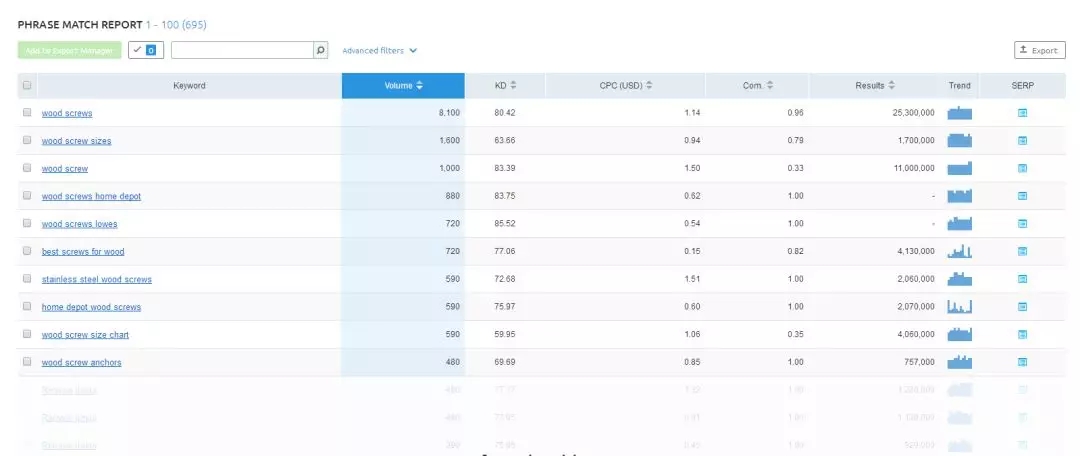Screen dimensions: 1080x456
Task: Open SERP snapshot for wood screw anchors
Action: tap(1022, 362)
